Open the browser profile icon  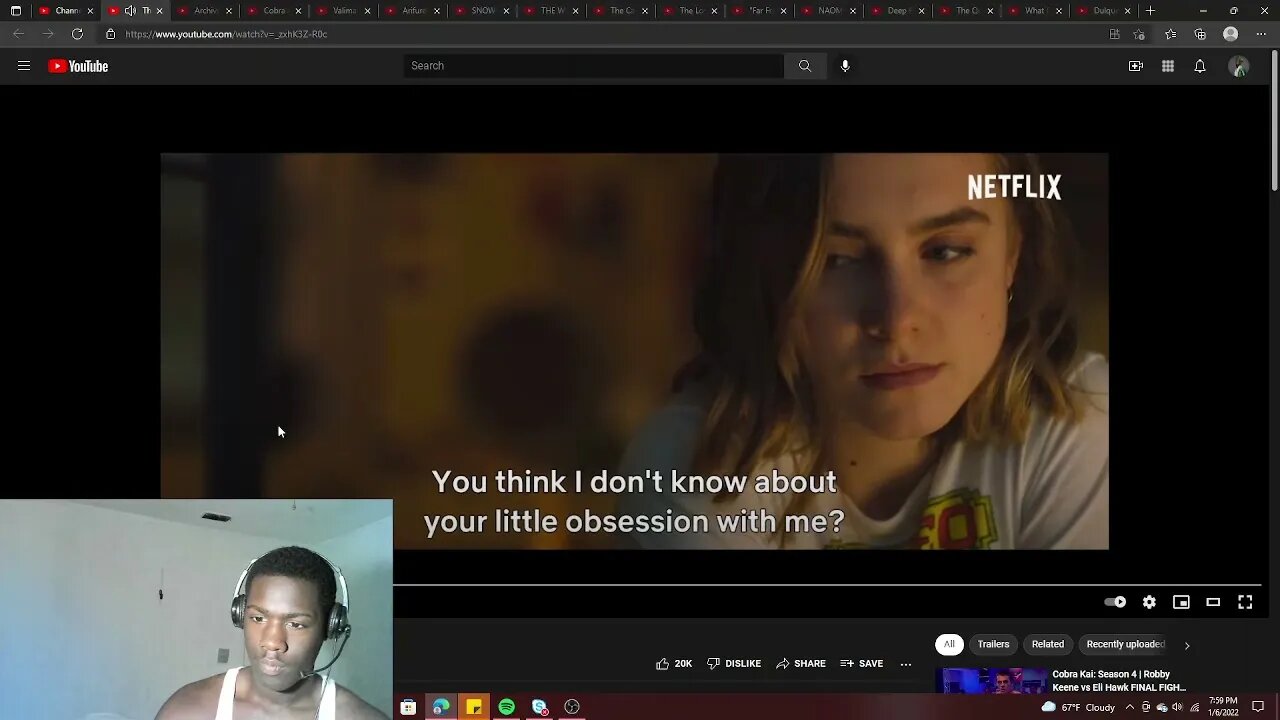(x=1231, y=34)
